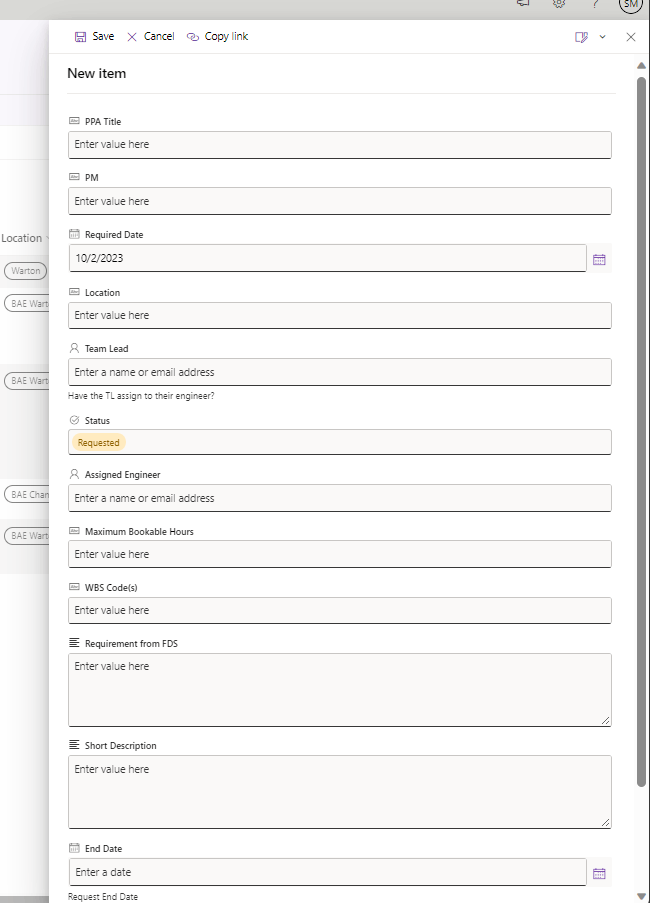Click the Requirement from FDS text area
Screen dimensions: 650x903
pyautogui.click(x=339, y=689)
